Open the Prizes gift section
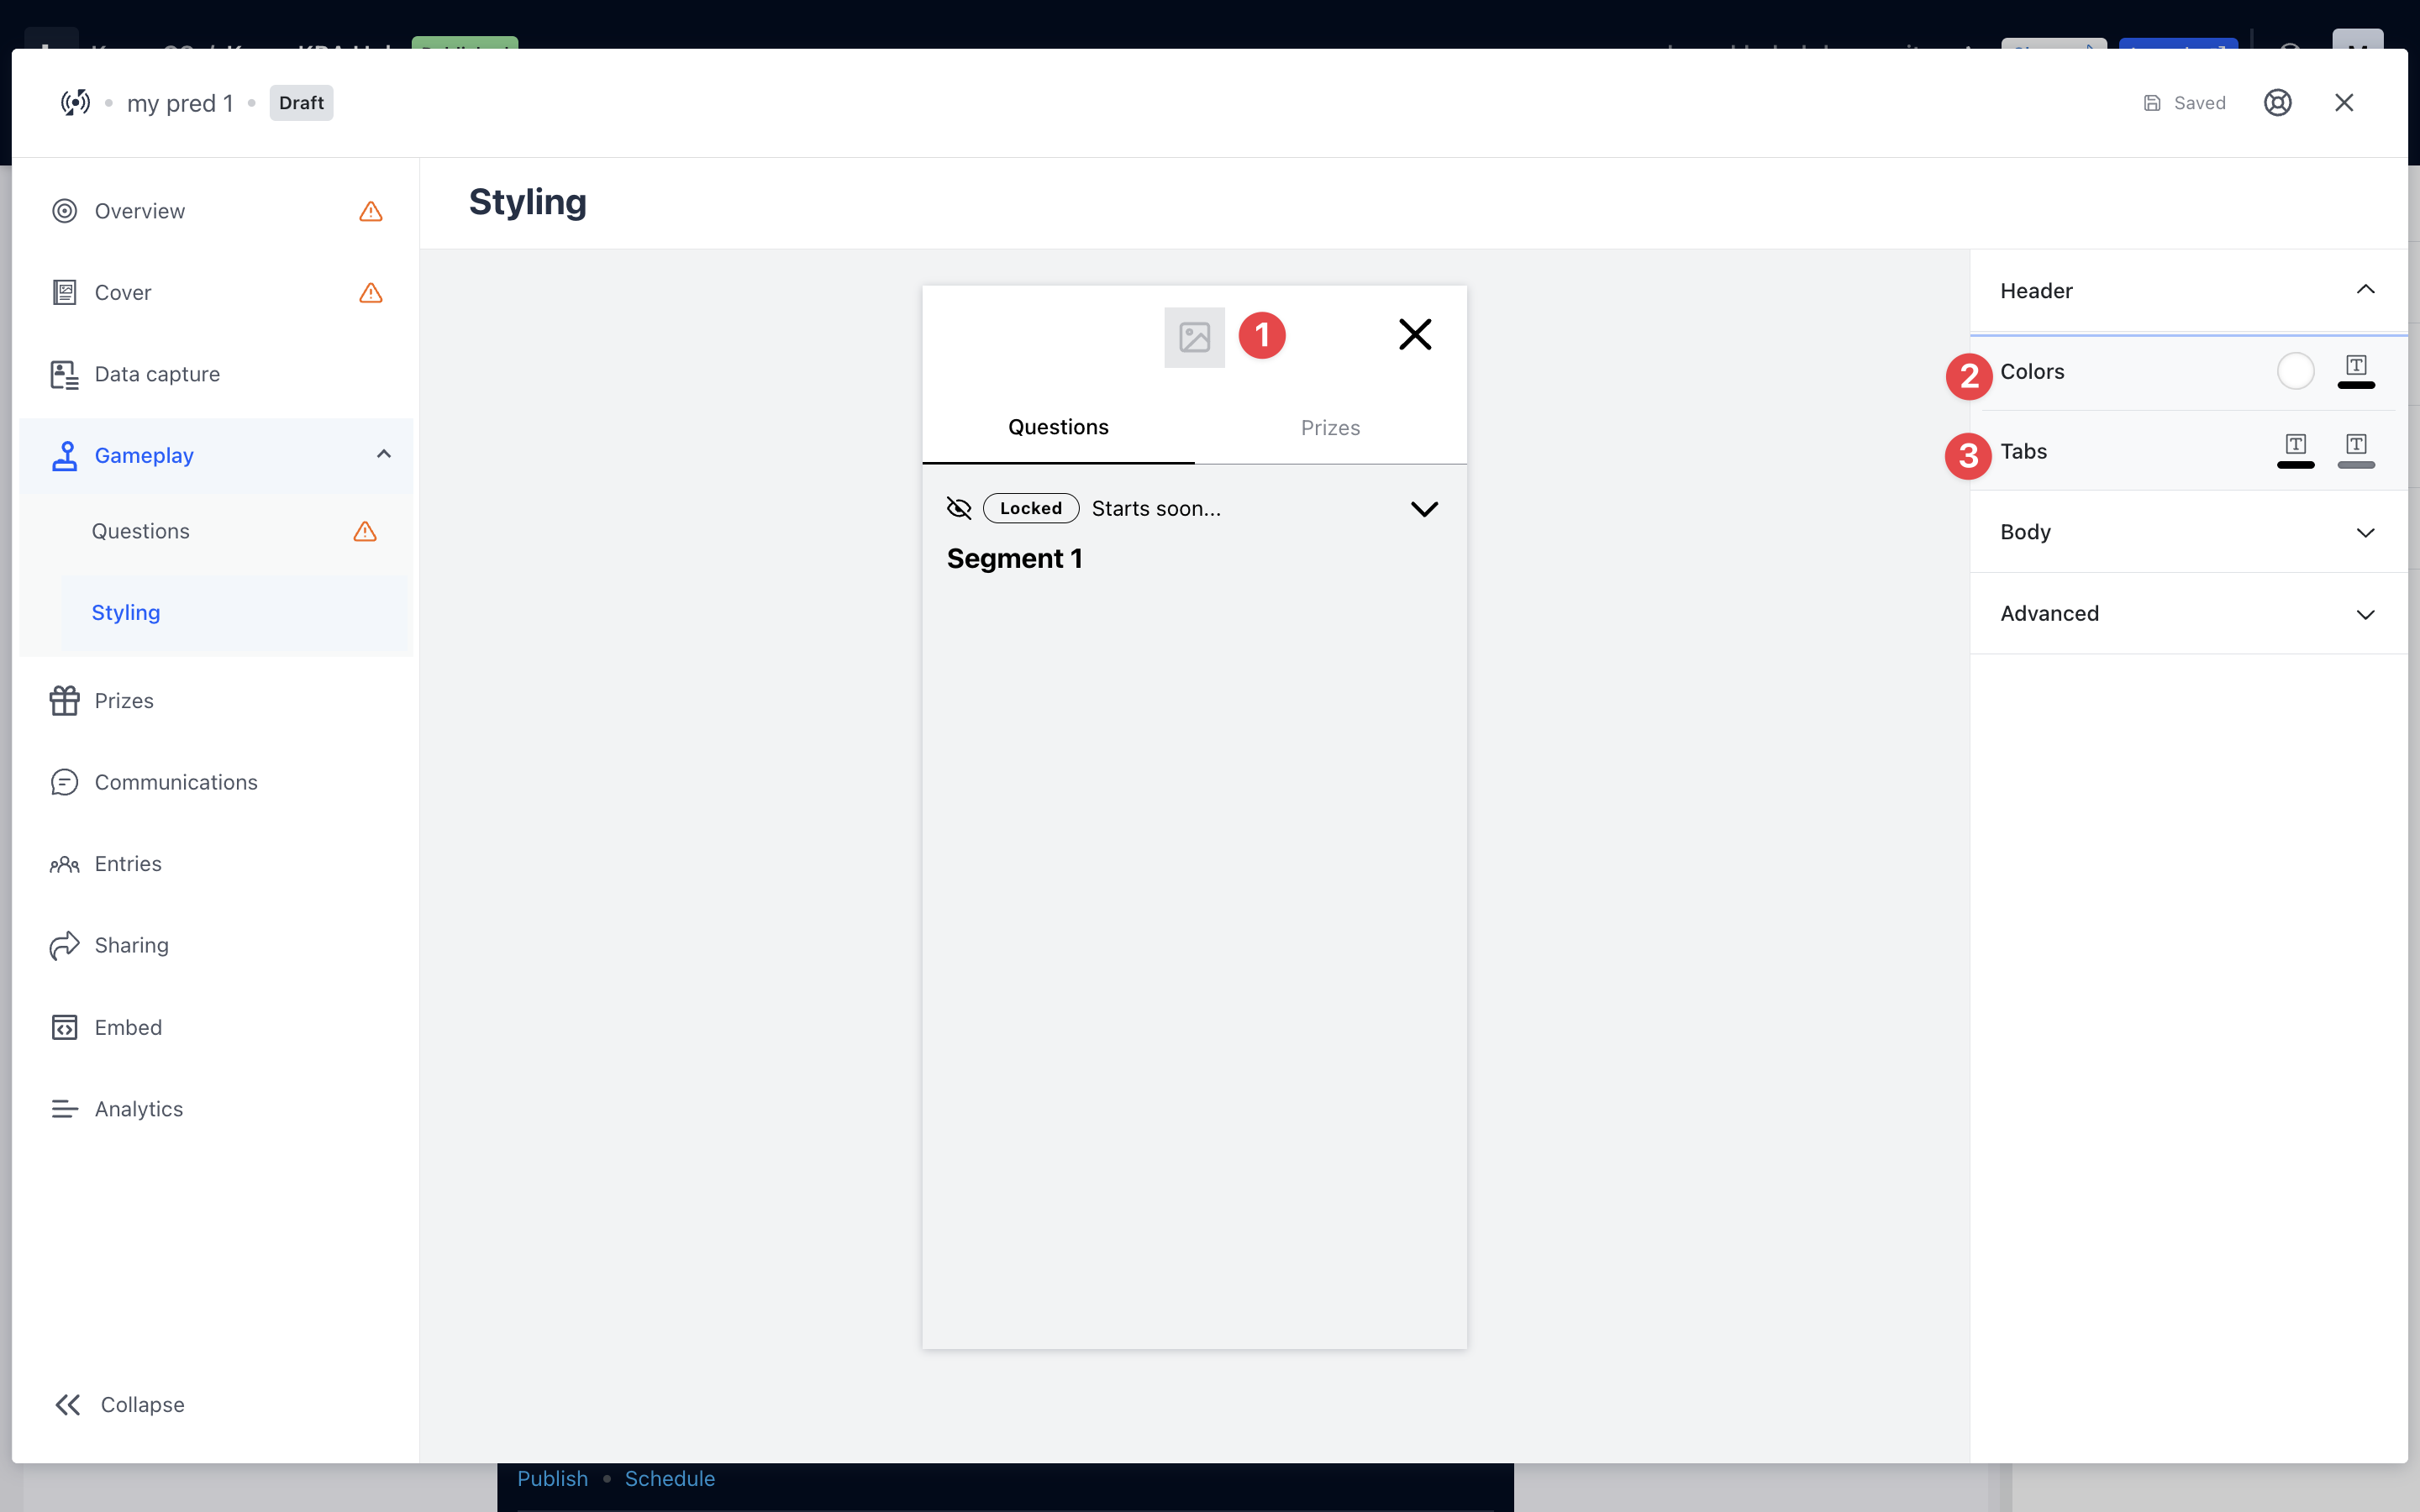Screen dimensions: 2420x1512 124,701
